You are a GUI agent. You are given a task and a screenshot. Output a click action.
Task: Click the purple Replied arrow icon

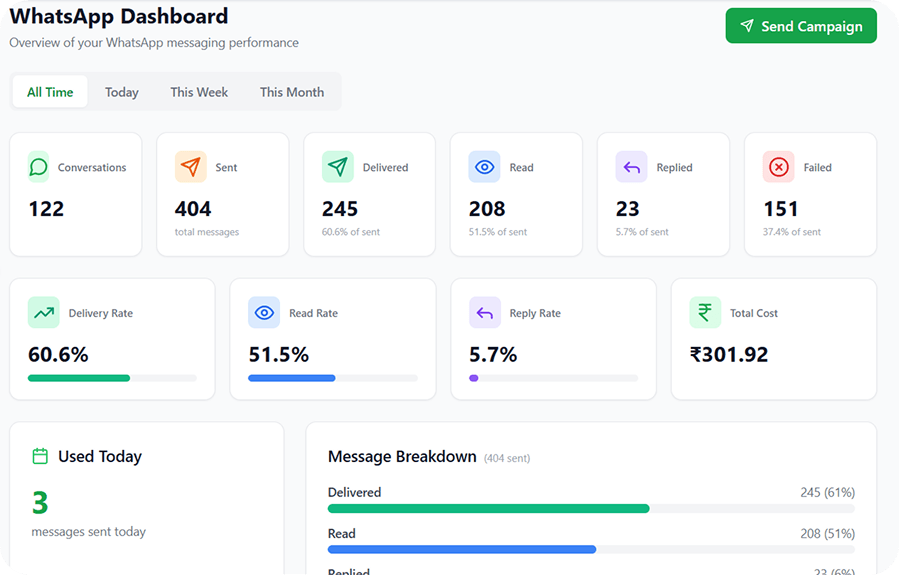click(x=631, y=167)
